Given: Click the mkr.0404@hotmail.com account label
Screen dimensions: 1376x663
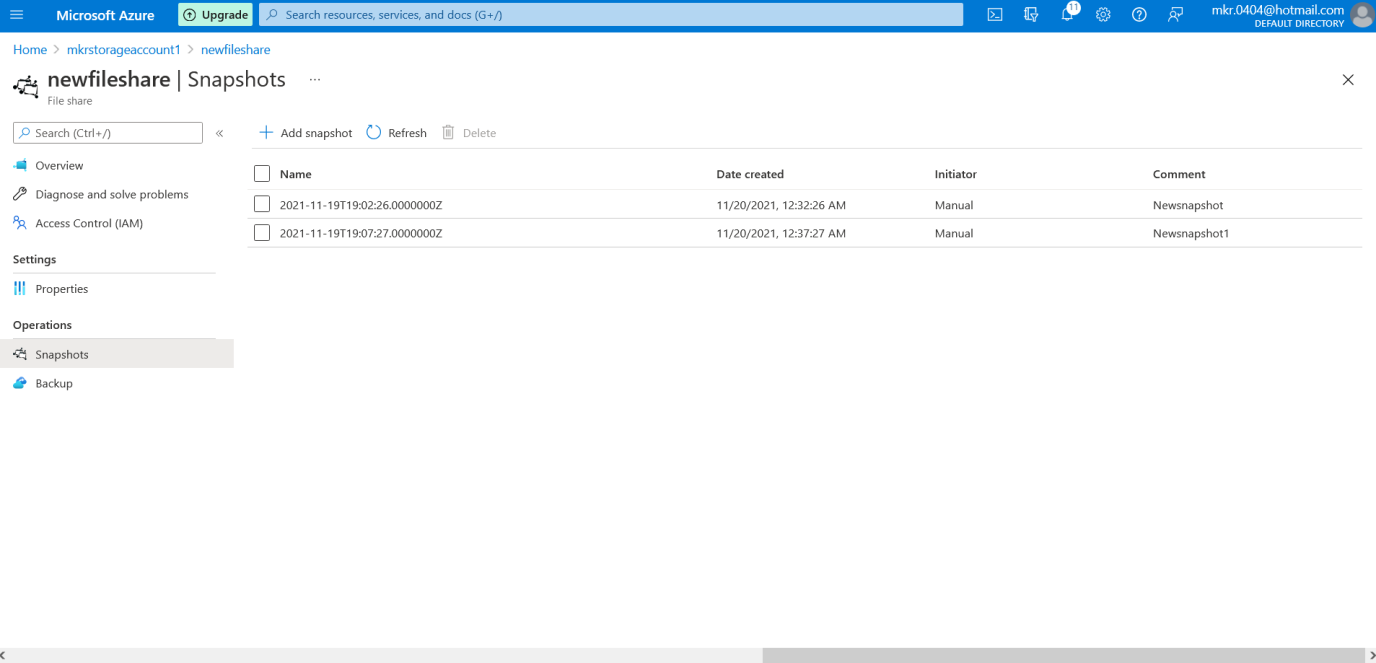Looking at the screenshot, I should (x=1277, y=10).
